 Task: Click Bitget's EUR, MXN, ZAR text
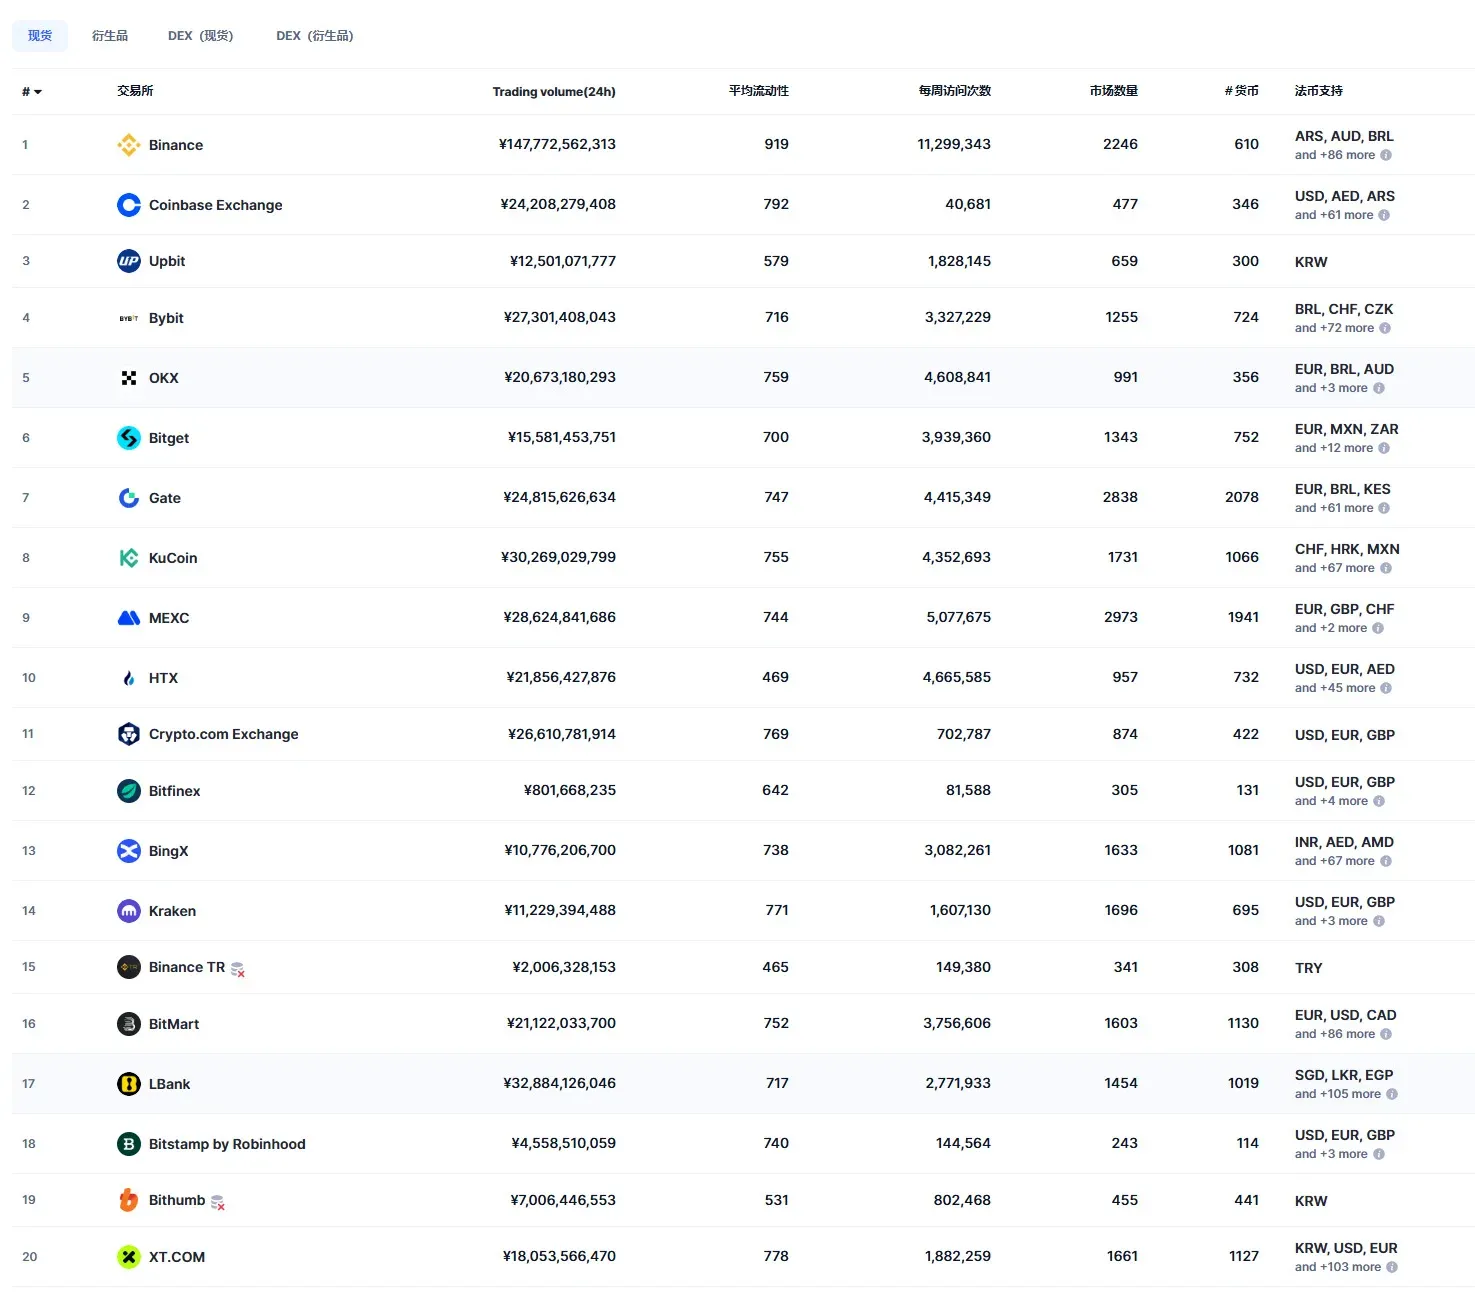point(1347,429)
